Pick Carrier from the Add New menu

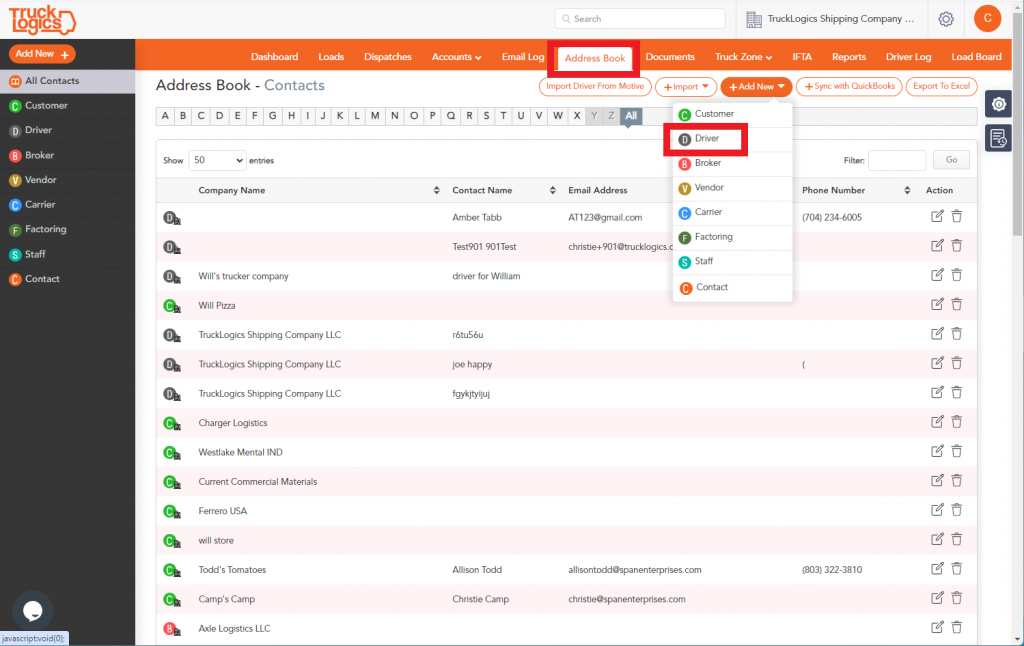click(732, 212)
